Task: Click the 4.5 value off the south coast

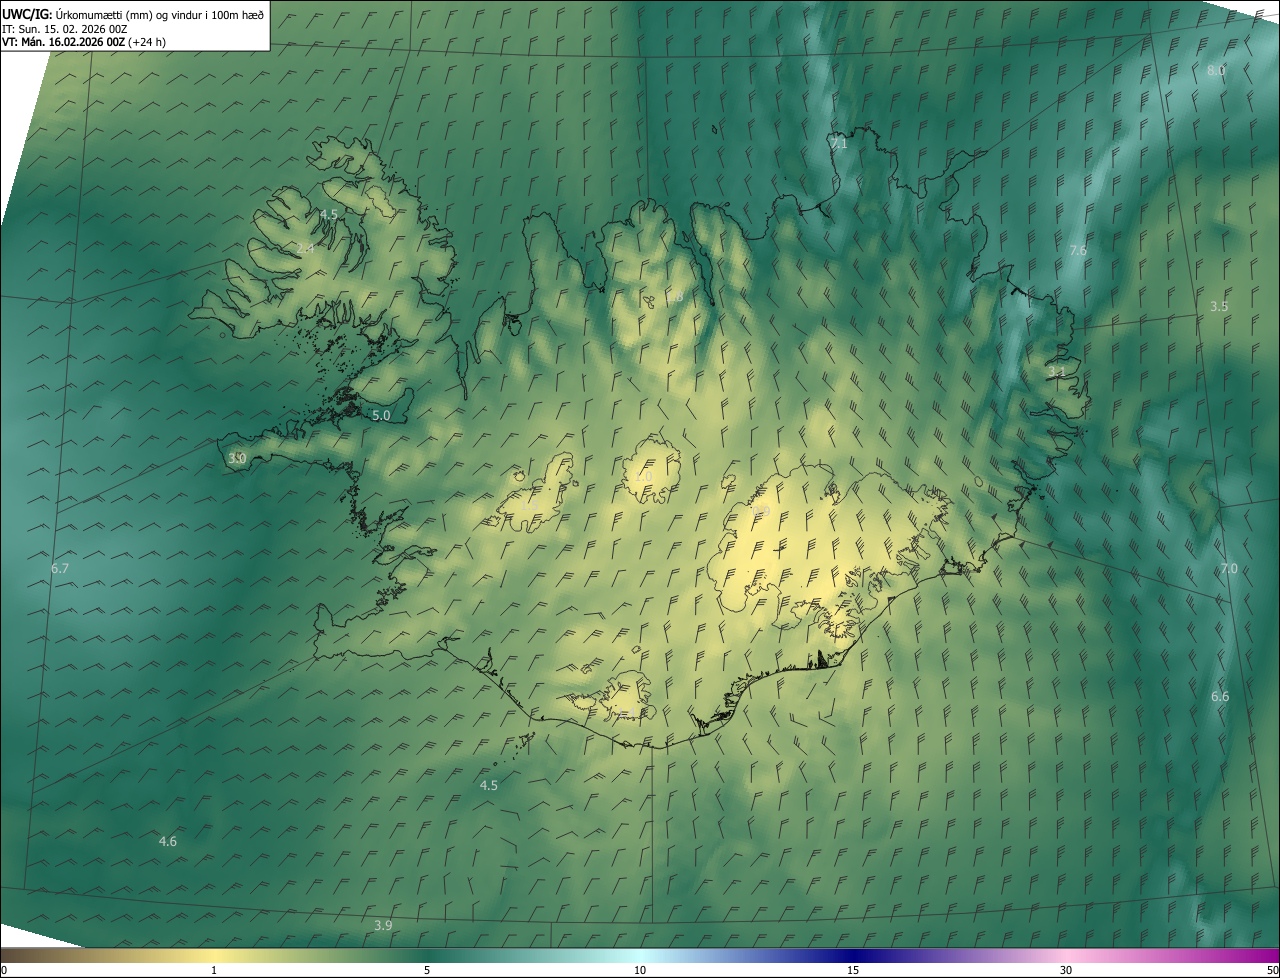Action: pyautogui.click(x=489, y=786)
